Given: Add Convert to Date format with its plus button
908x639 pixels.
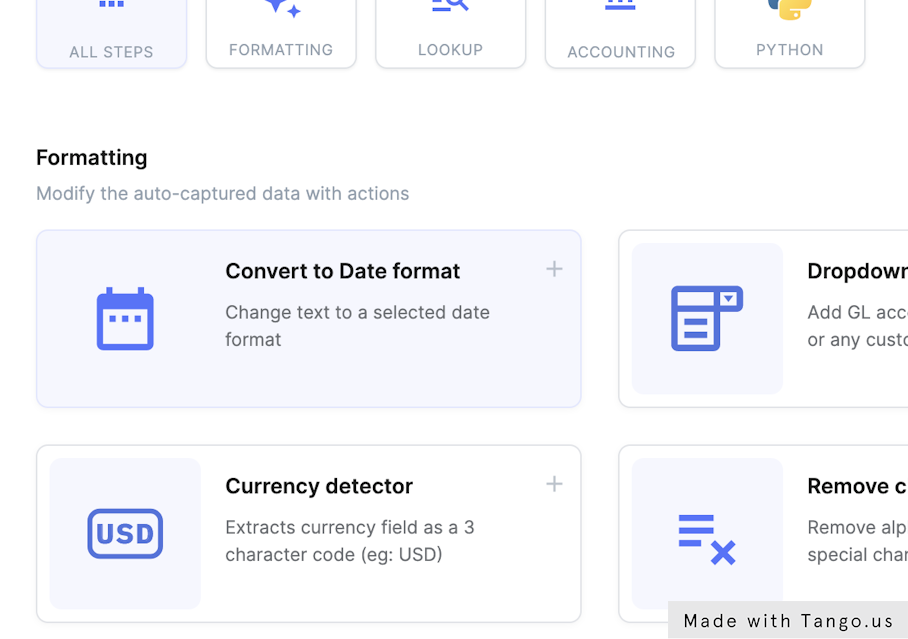Looking at the screenshot, I should click(554, 269).
